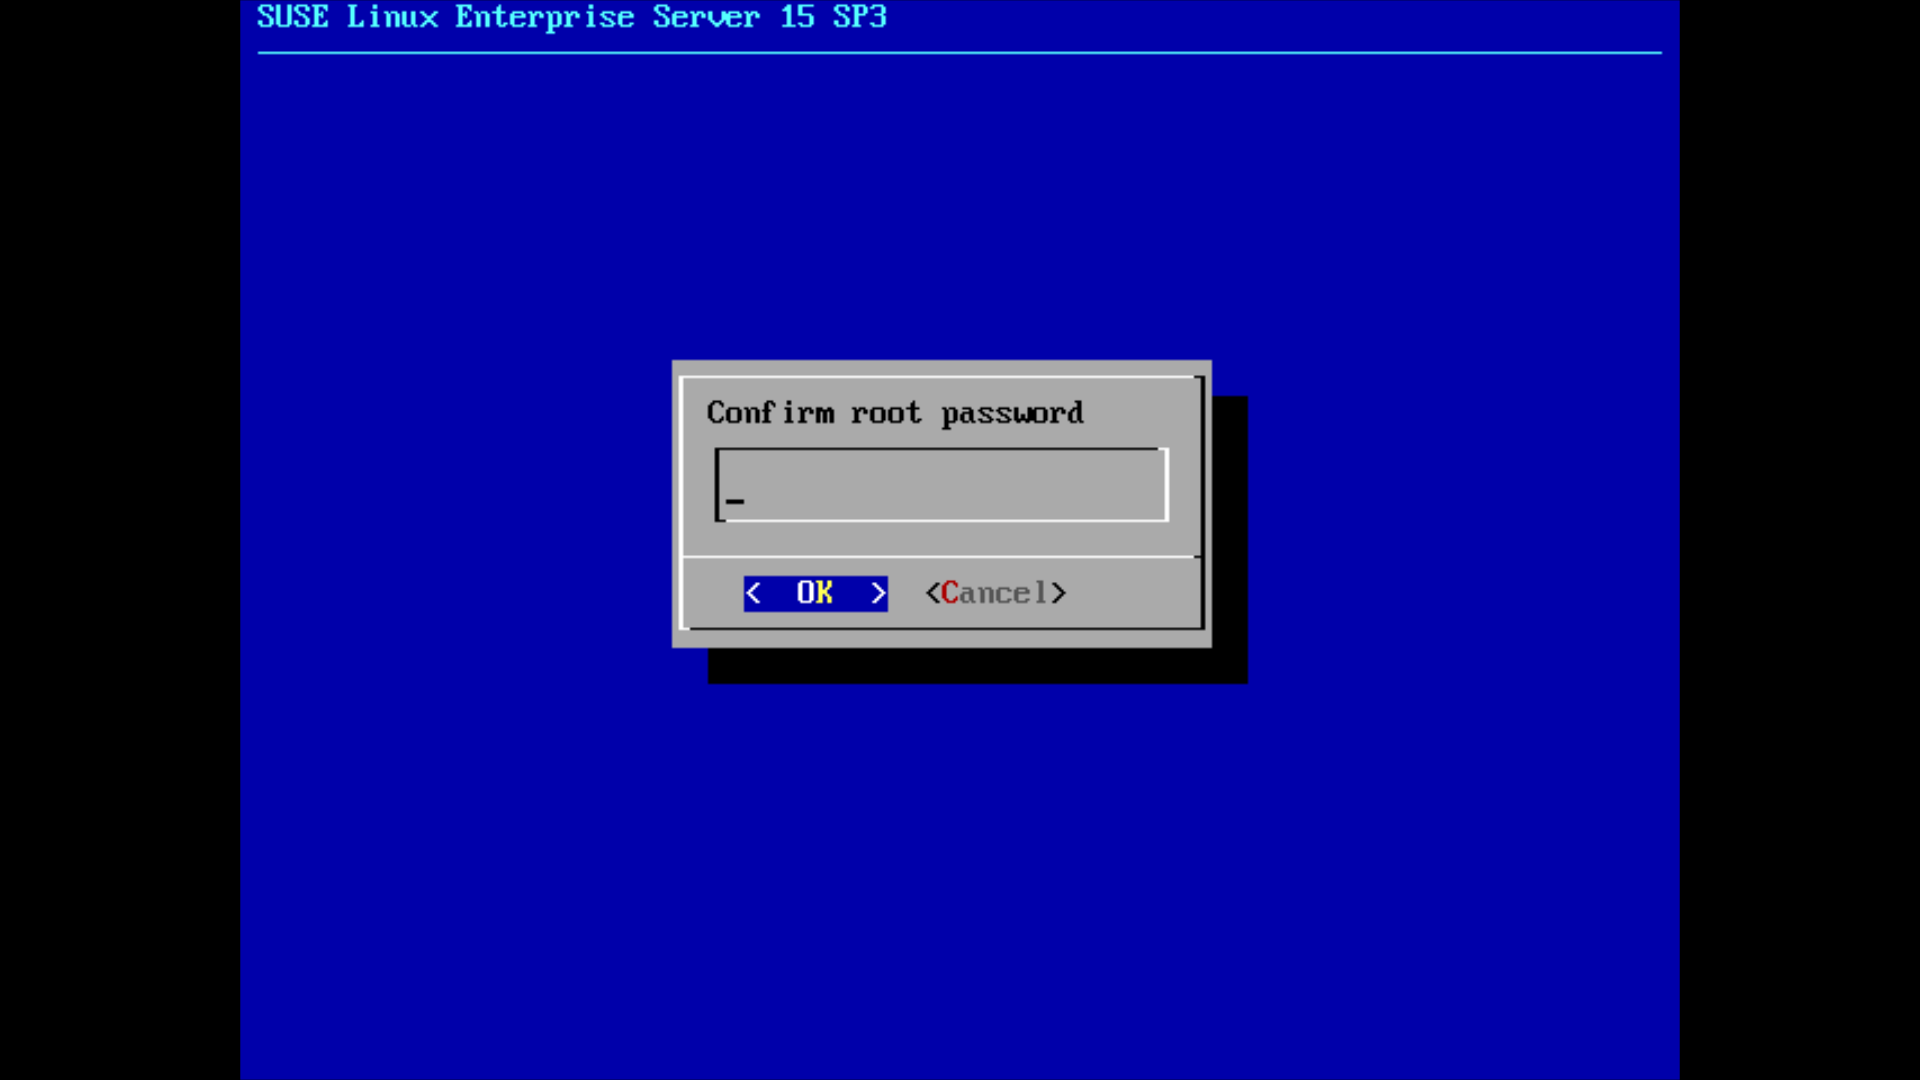The width and height of the screenshot is (1920, 1080).
Task: Click the word "root" in dialog label
Action: (886, 413)
